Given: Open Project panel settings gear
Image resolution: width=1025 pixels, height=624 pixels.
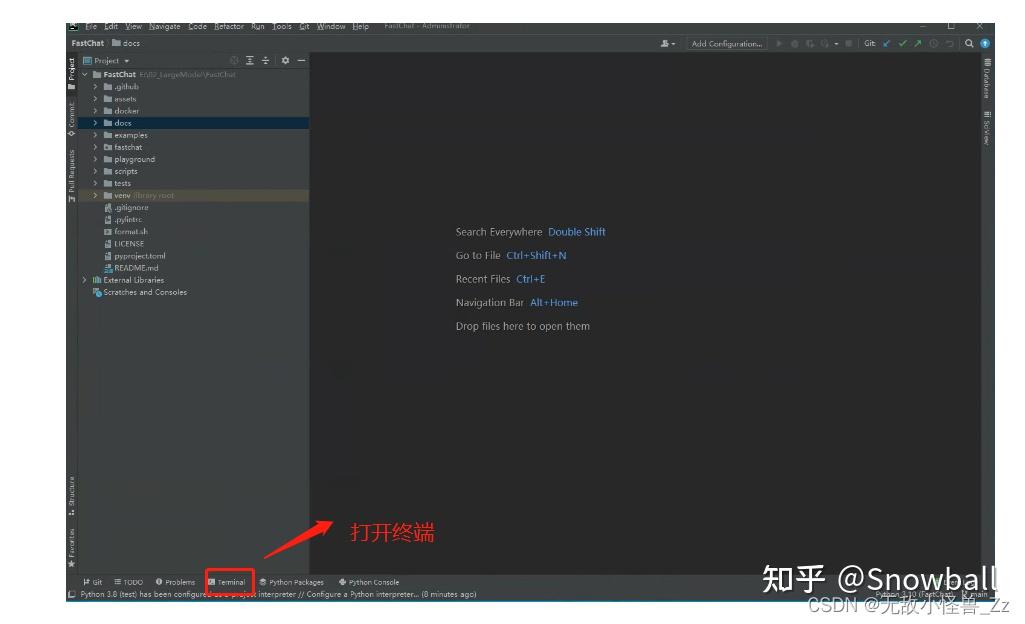Looking at the screenshot, I should click(x=285, y=60).
